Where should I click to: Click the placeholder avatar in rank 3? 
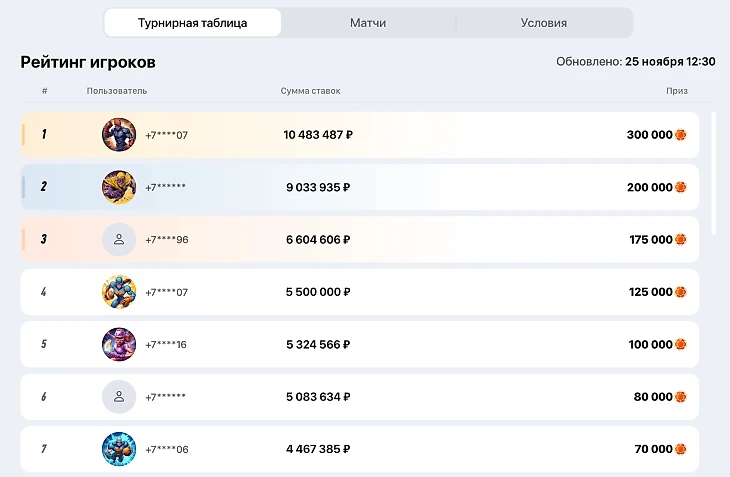(119, 240)
